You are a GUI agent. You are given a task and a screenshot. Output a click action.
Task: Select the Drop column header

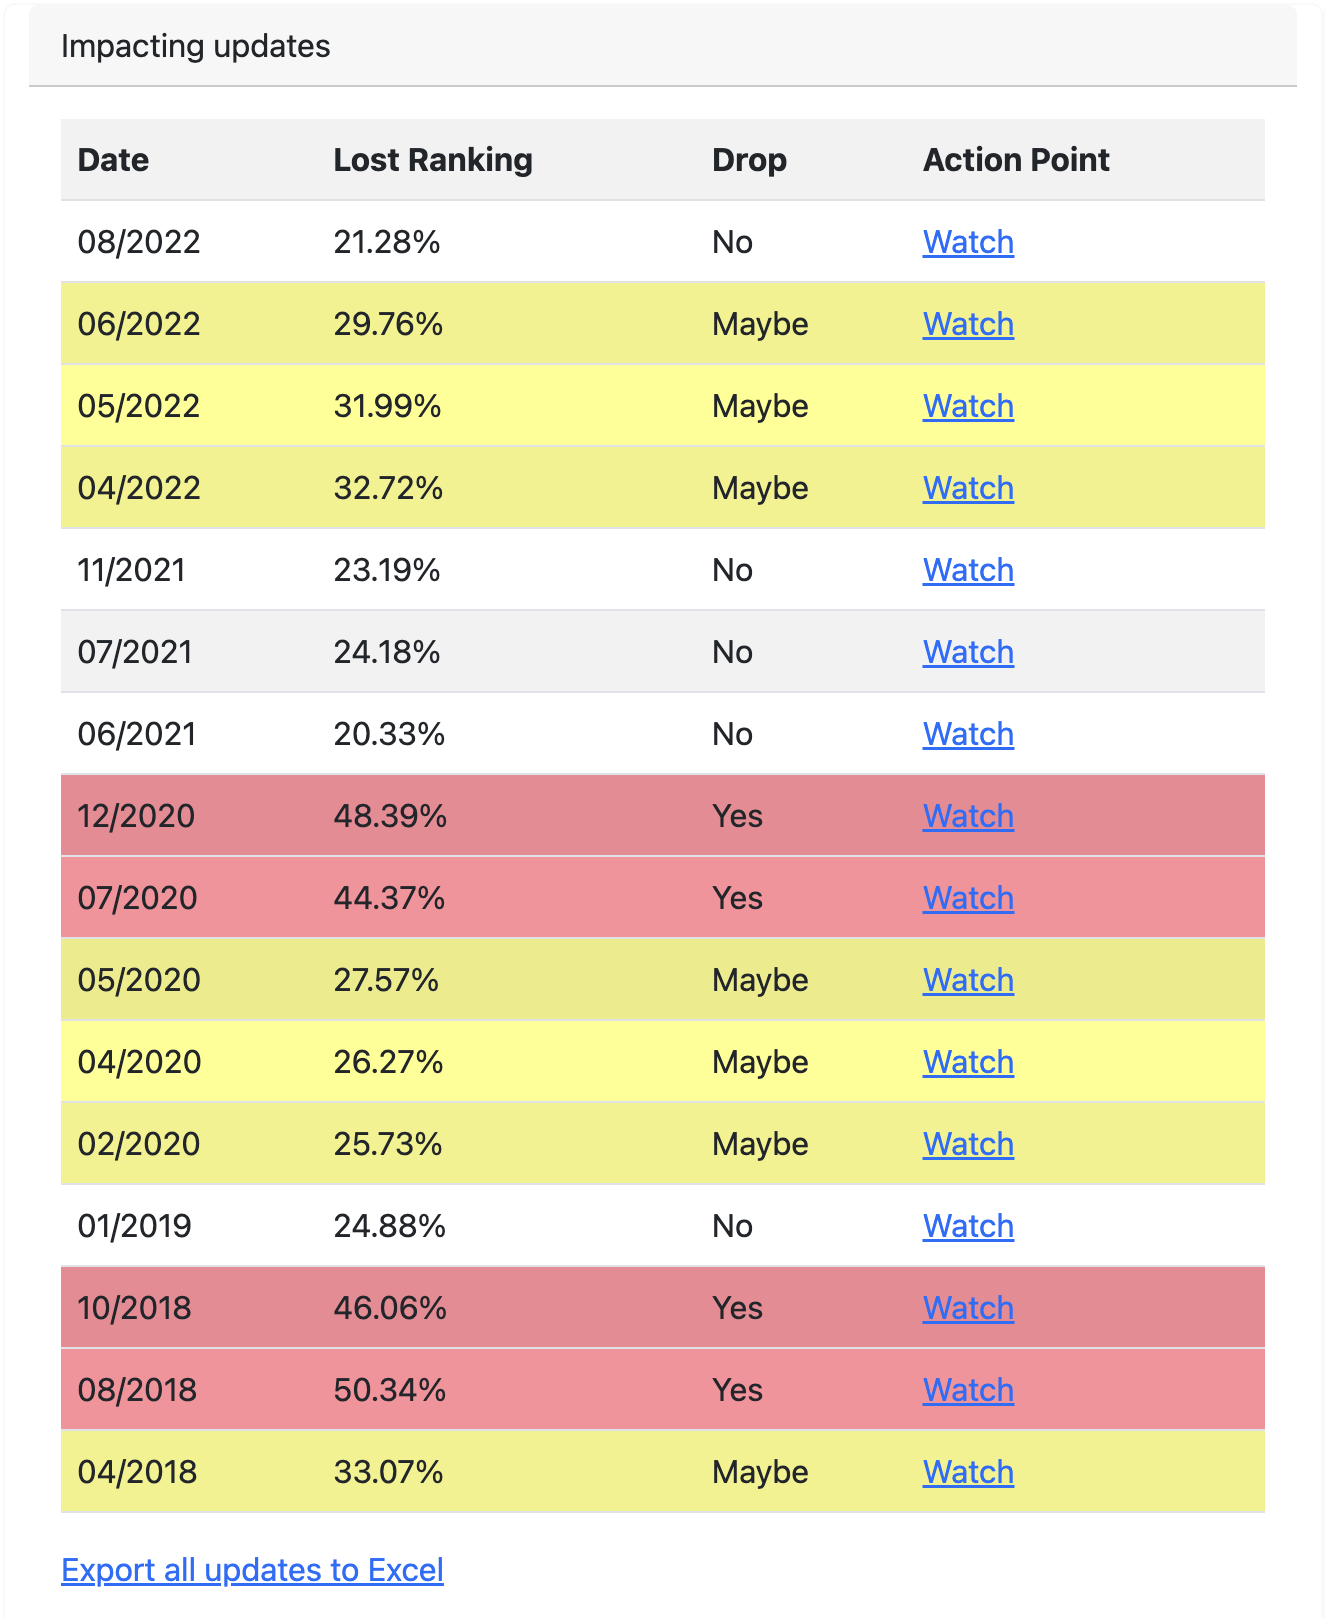coord(749,160)
